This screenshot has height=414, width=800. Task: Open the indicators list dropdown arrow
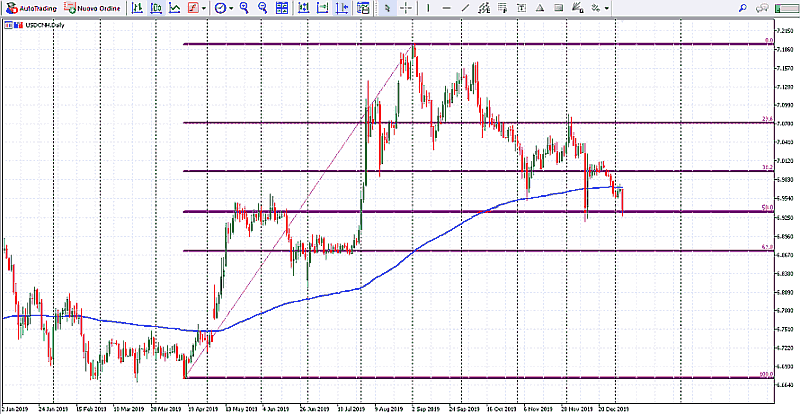[204, 8]
